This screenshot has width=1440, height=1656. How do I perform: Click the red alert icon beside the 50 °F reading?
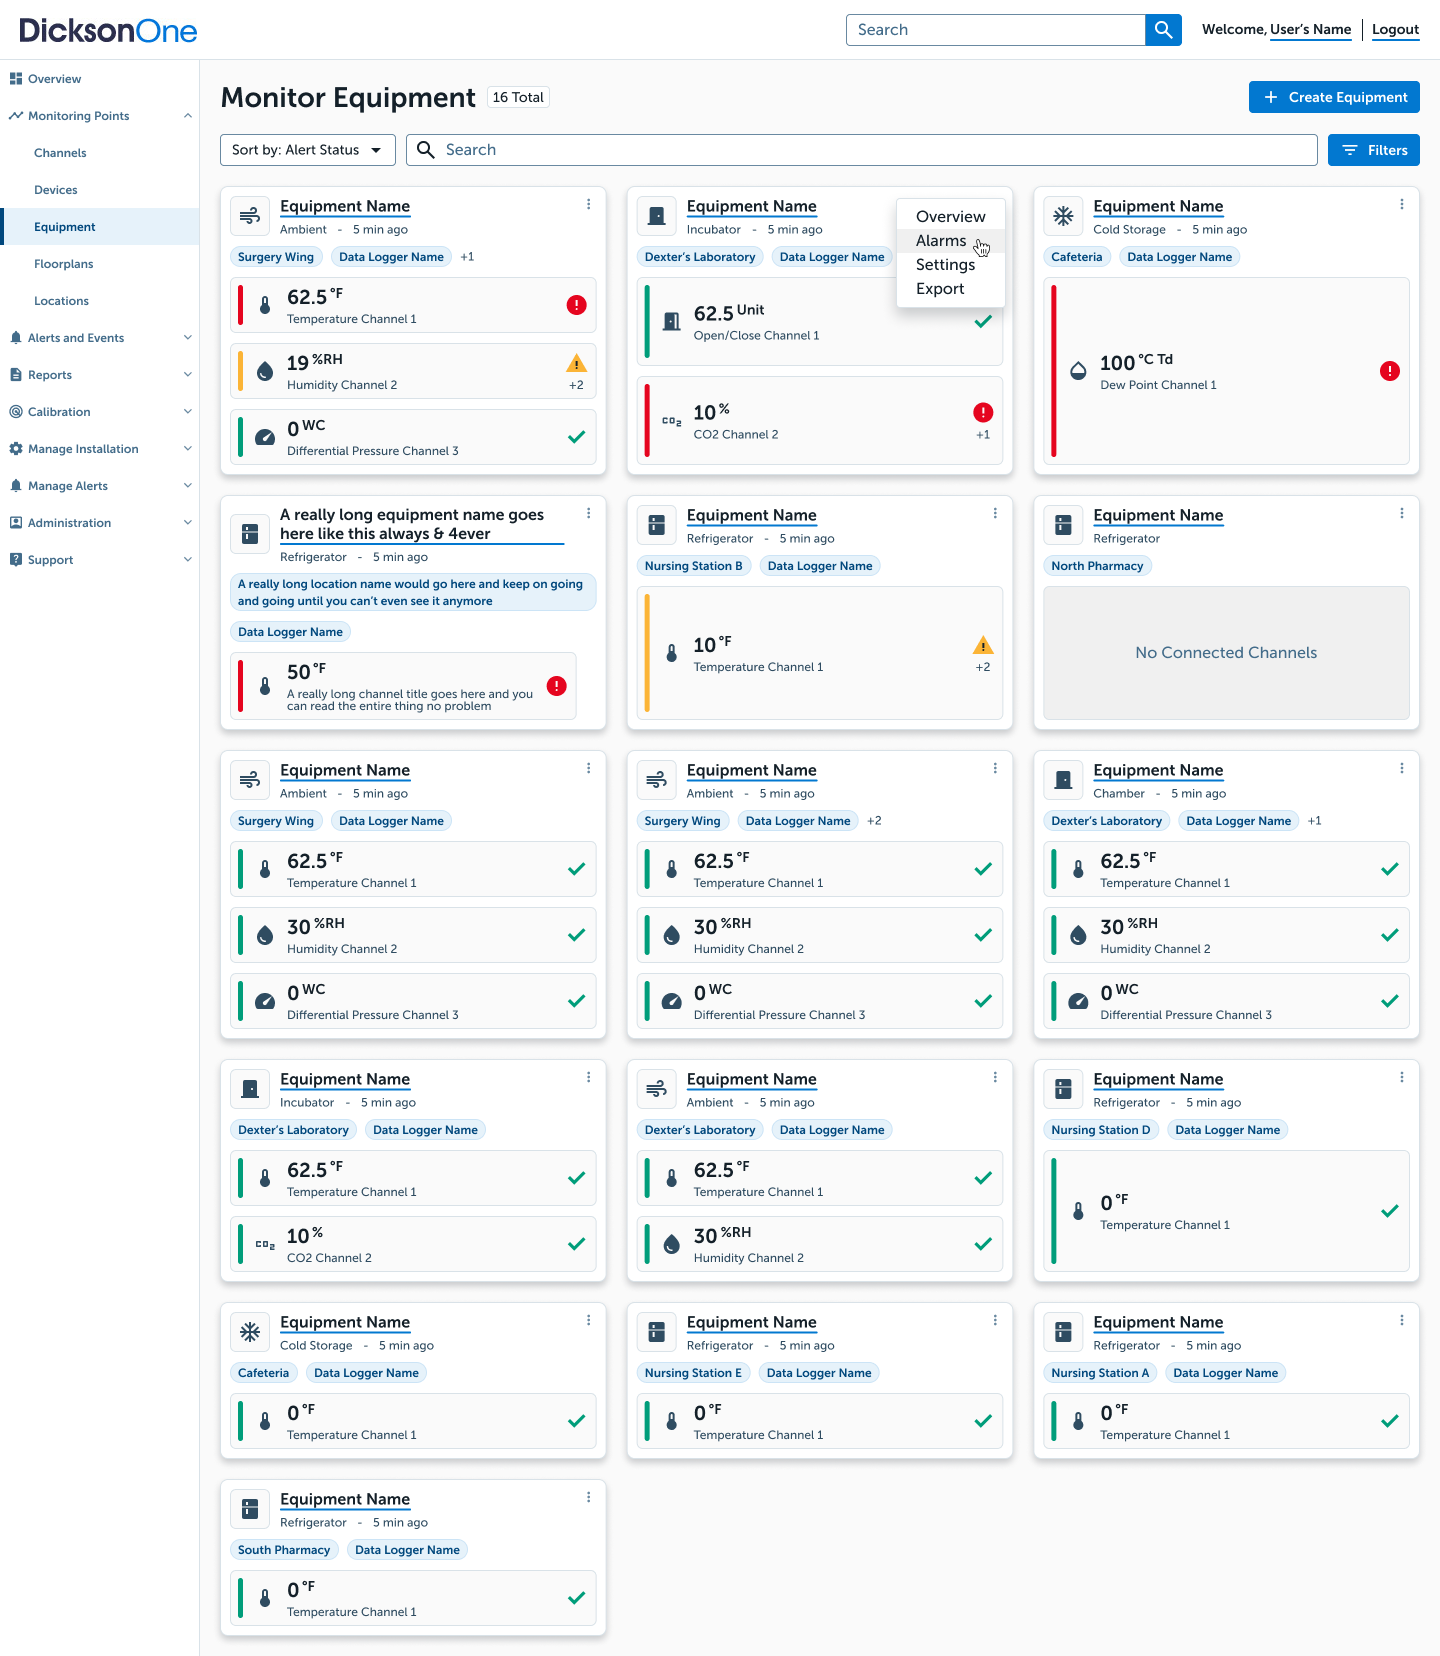[x=557, y=686]
